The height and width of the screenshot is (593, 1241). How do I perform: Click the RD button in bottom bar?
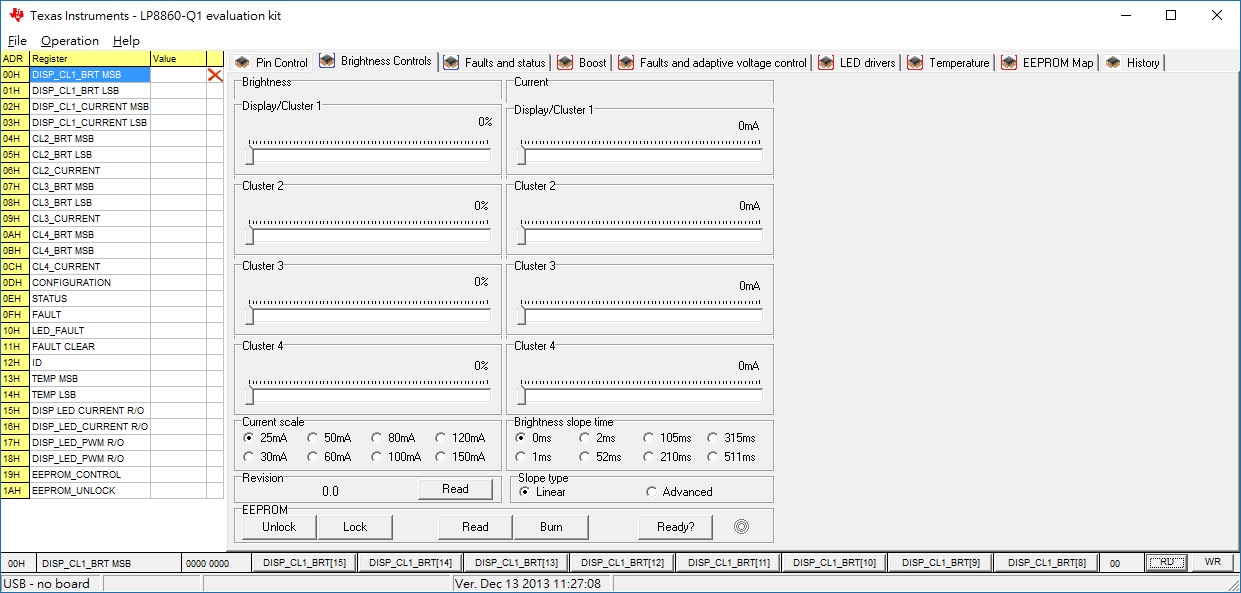pos(1166,562)
